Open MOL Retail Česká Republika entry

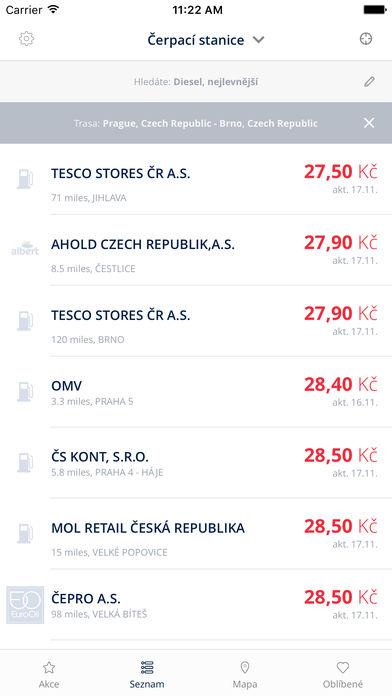point(196,534)
